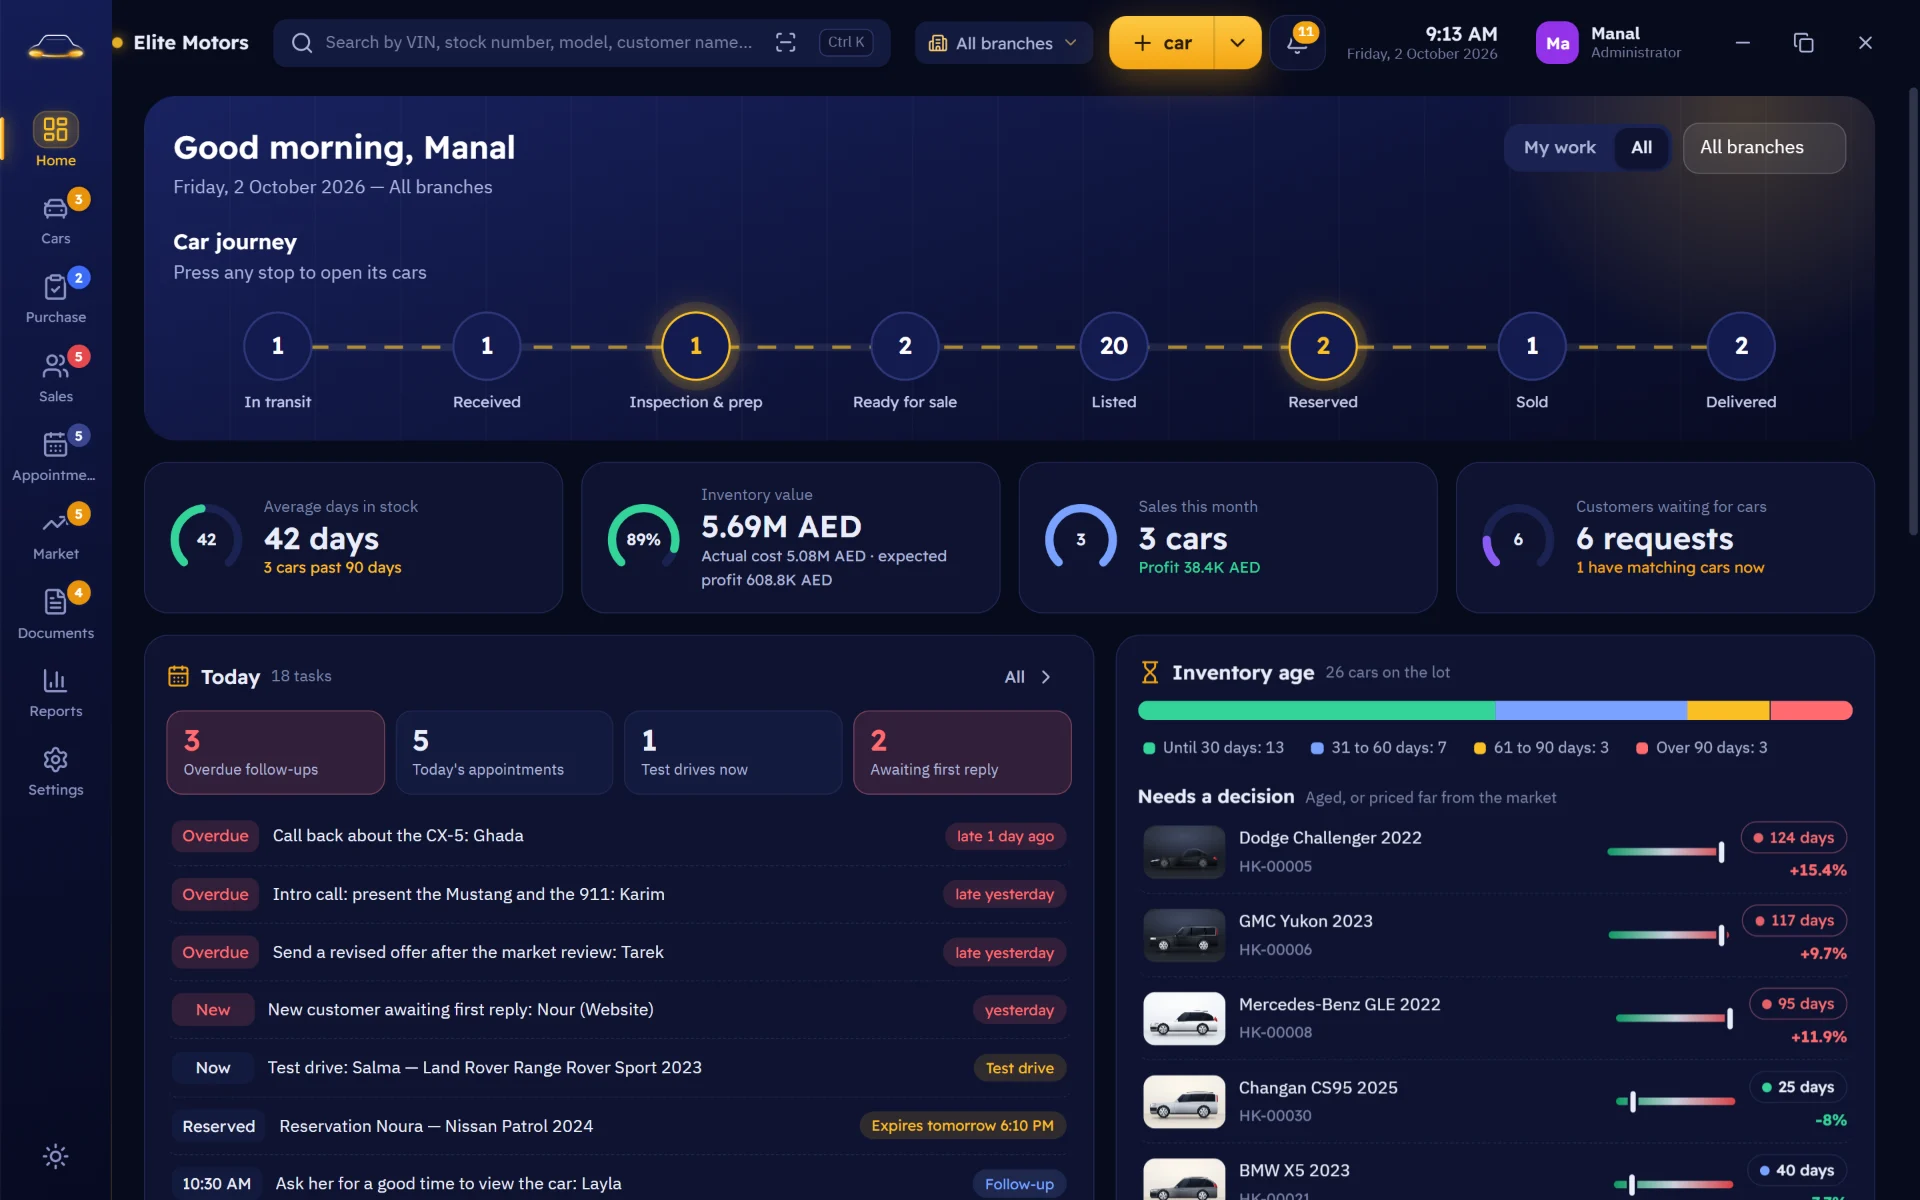Open the Average days in stock card
This screenshot has height=1200, width=1920.
click(x=353, y=537)
